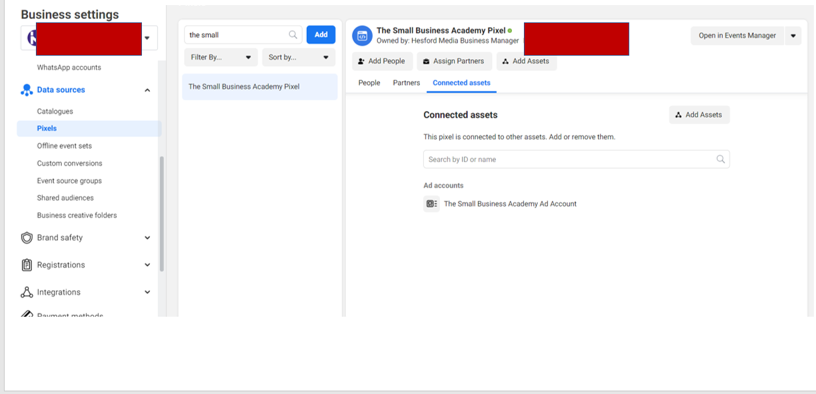Click the magnifier in the Search by ID field
This screenshot has height=394, width=816.
(x=721, y=159)
